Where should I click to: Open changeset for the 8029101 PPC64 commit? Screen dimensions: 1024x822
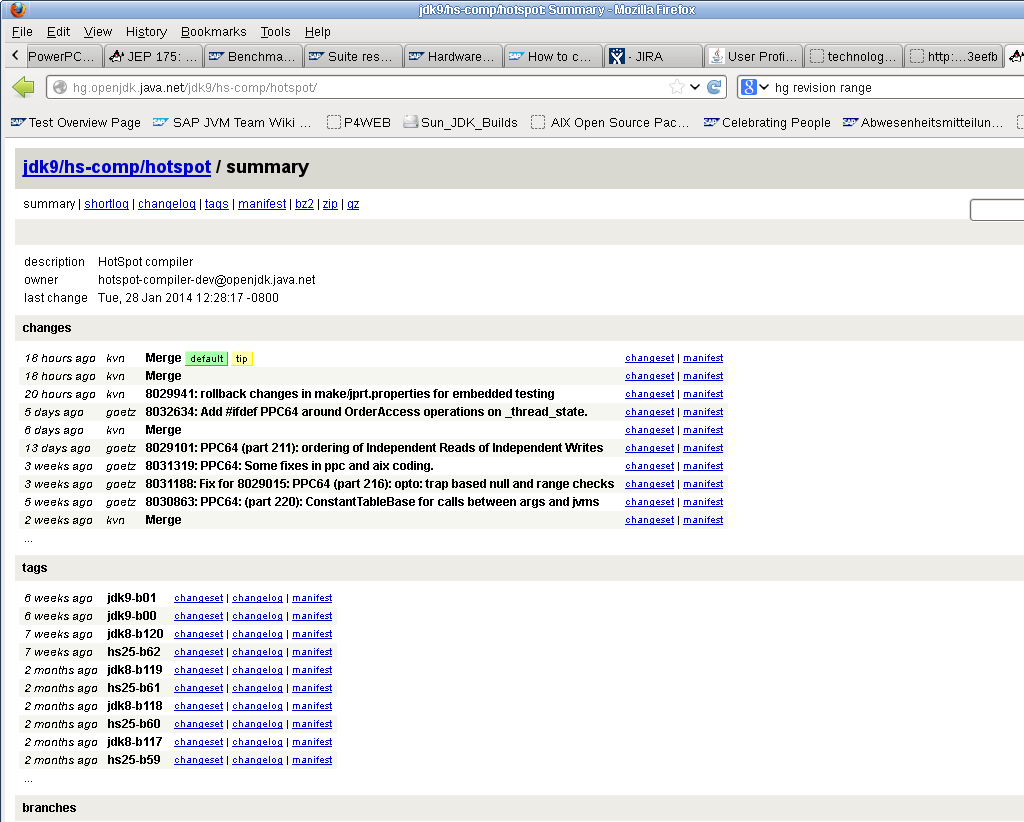(x=649, y=448)
